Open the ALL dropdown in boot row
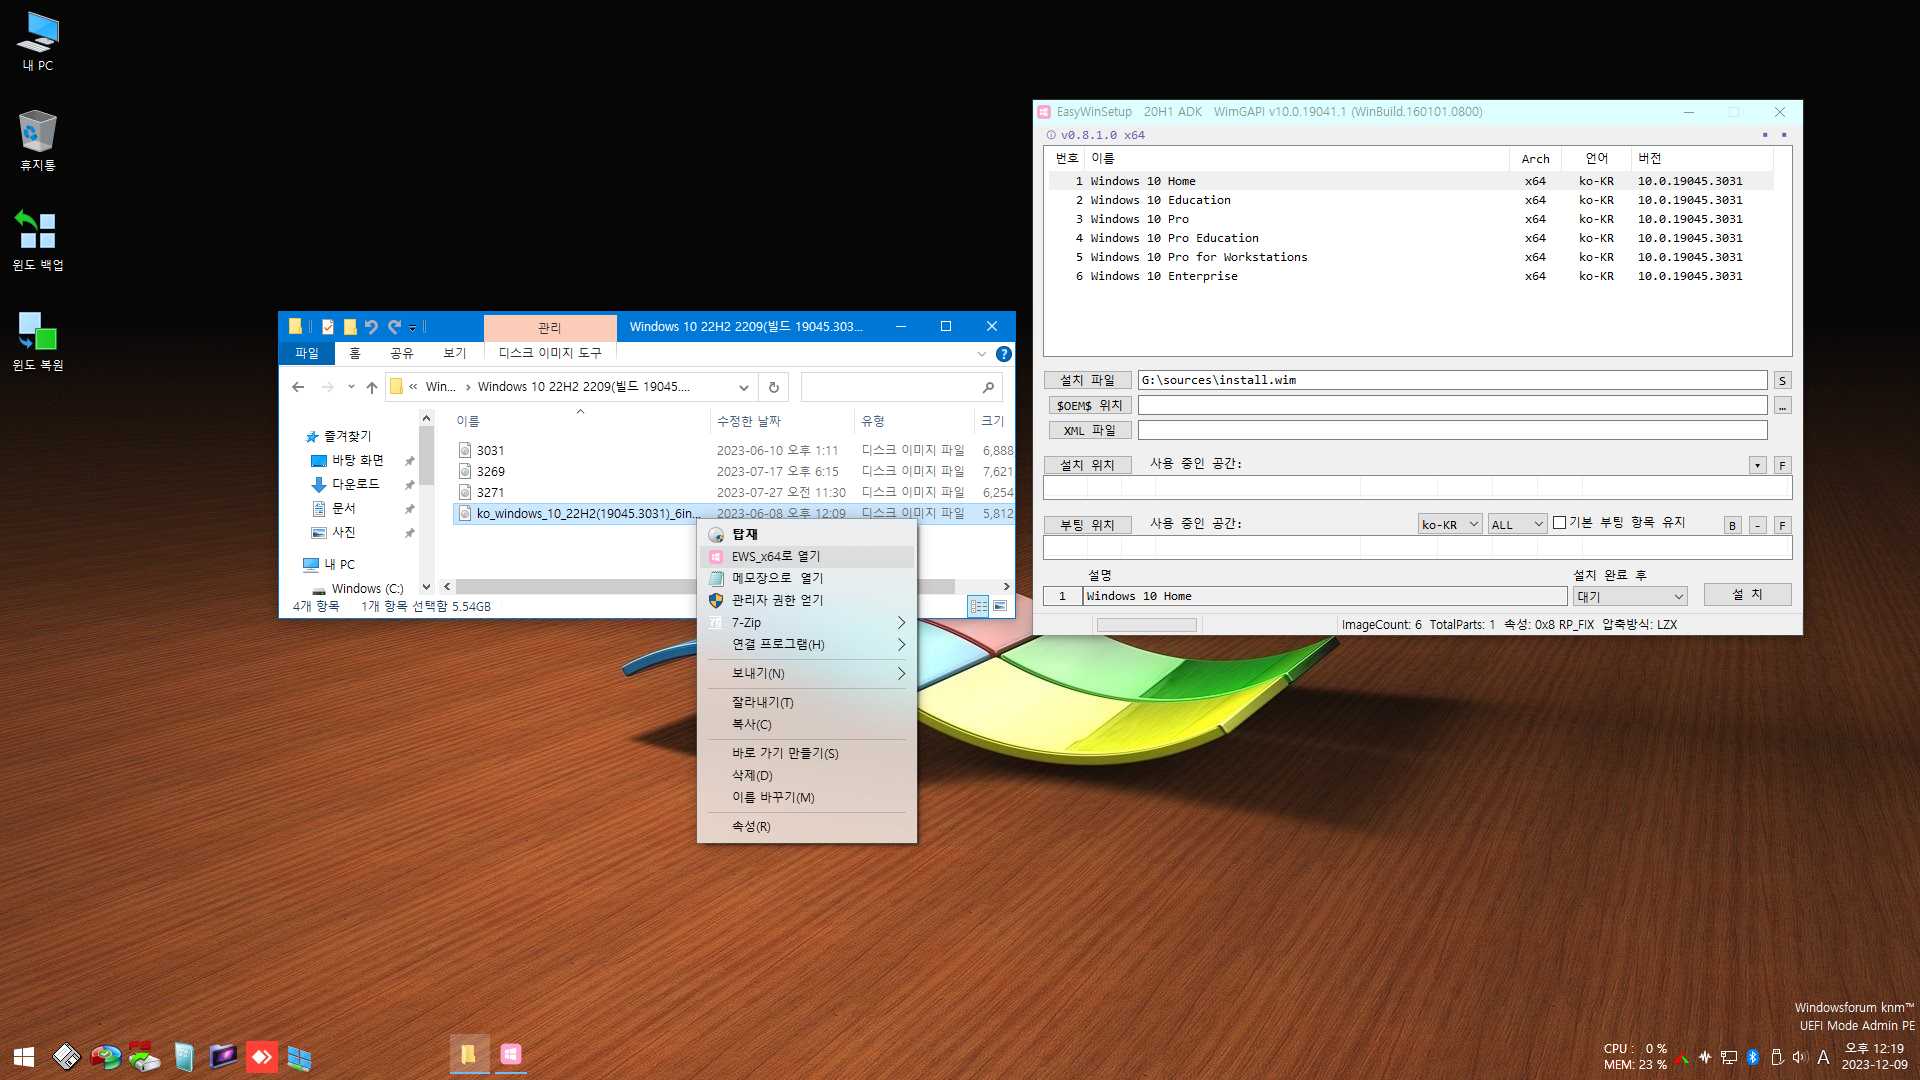This screenshot has width=1920, height=1080. tap(1517, 524)
